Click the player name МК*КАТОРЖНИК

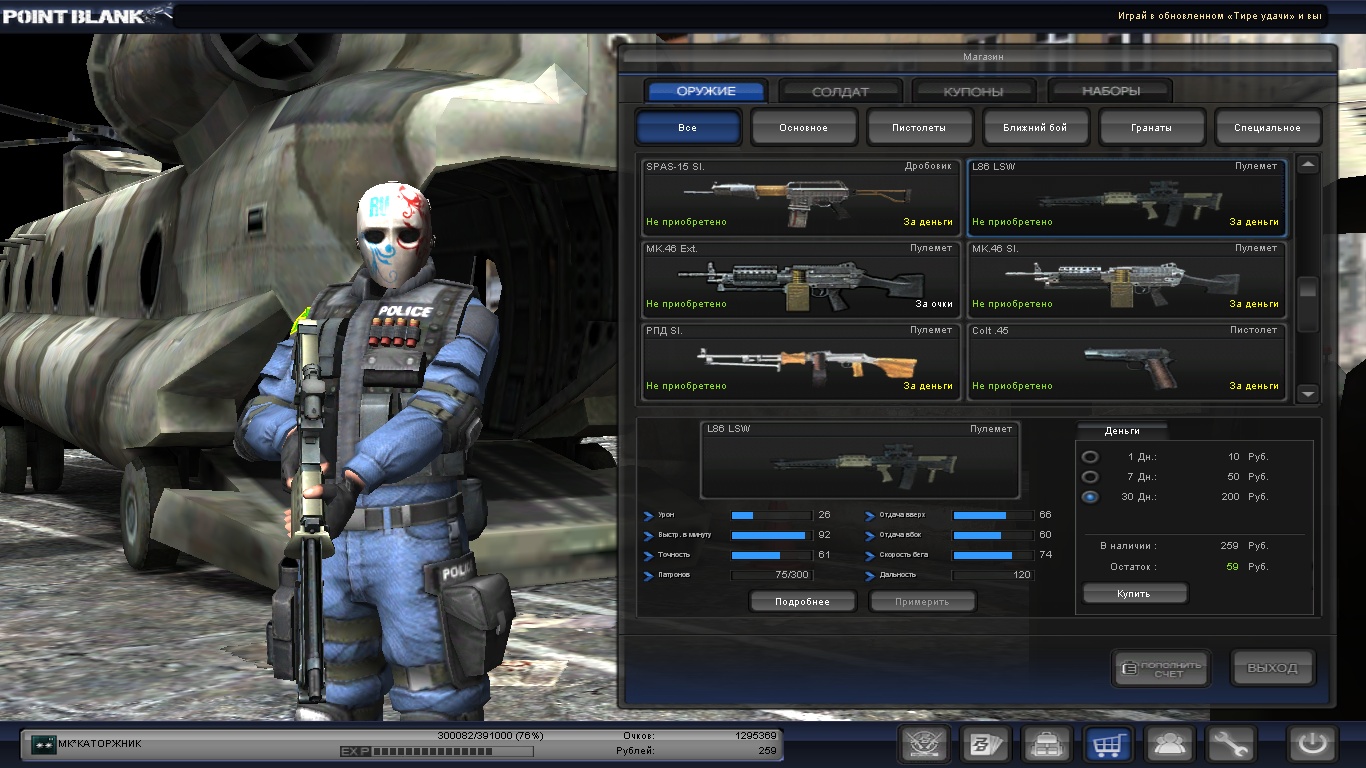100,744
